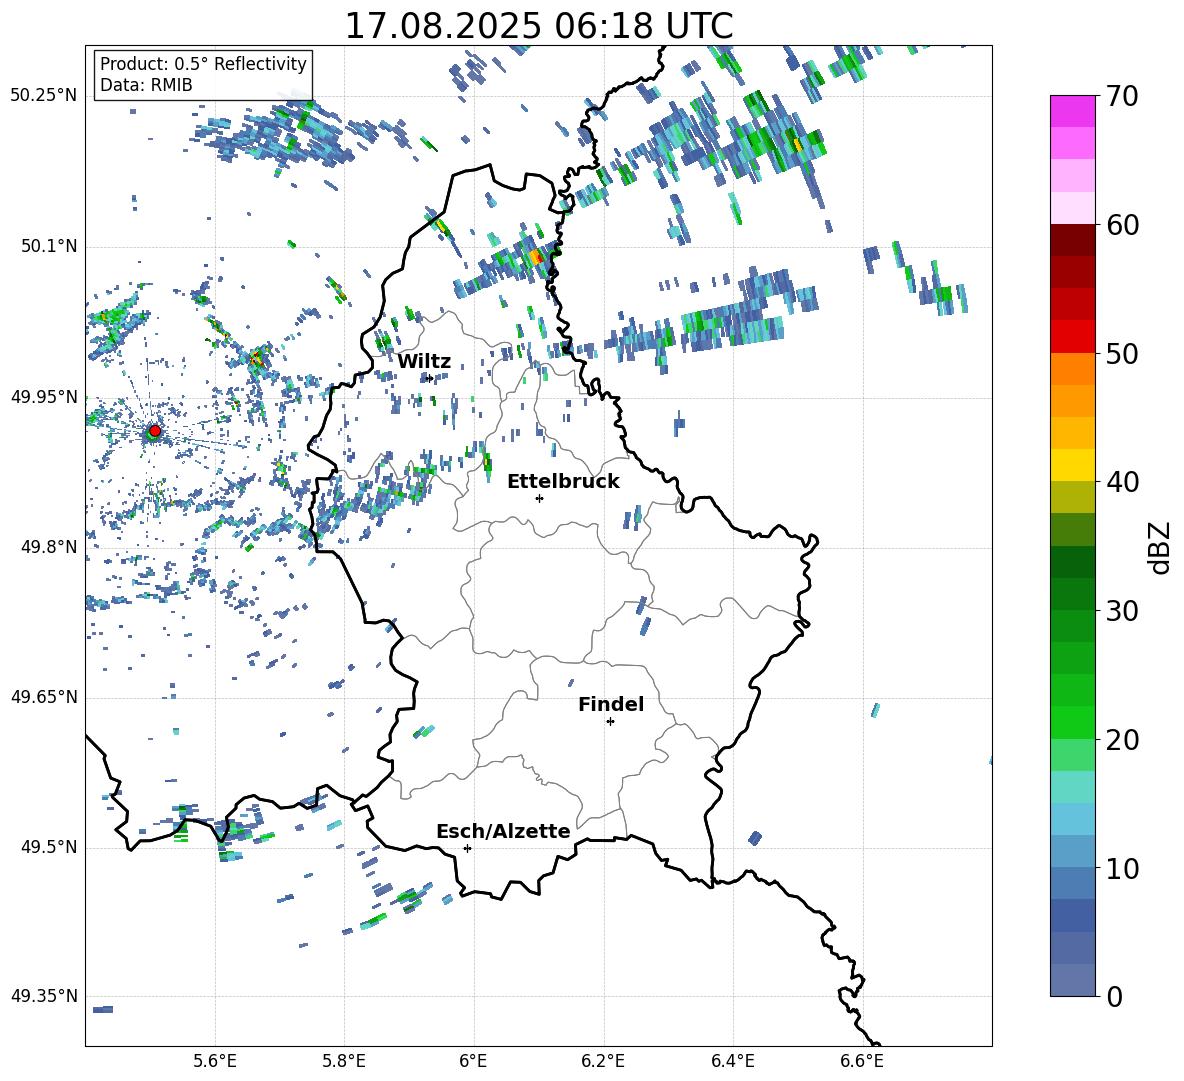1184x1081 pixels.
Task: Click the title 17.08.2025 06:18 UTC
Action: (539, 26)
